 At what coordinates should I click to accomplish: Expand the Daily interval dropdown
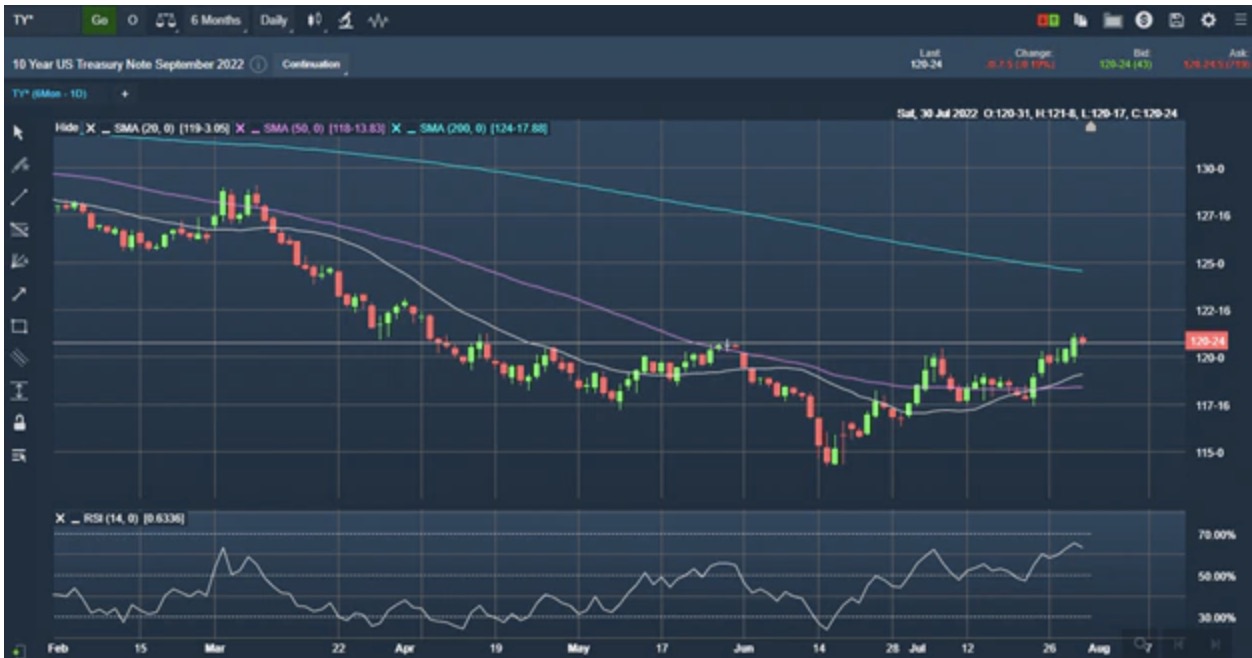[x=275, y=20]
